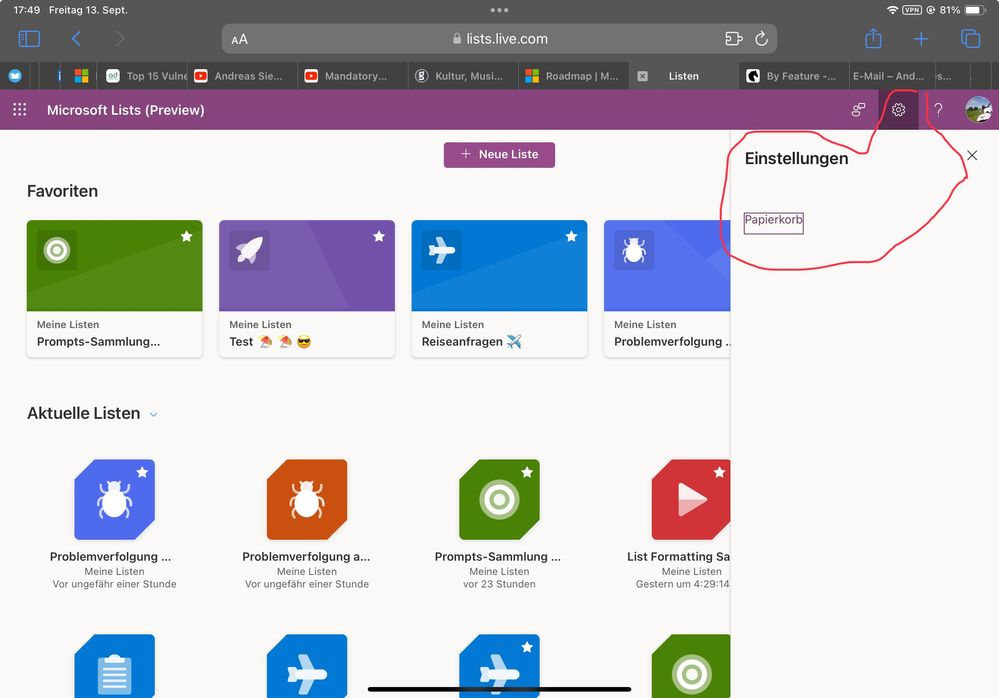Toggle the star on the blue bug tile
This screenshot has height=698, width=999.
click(x=142, y=472)
